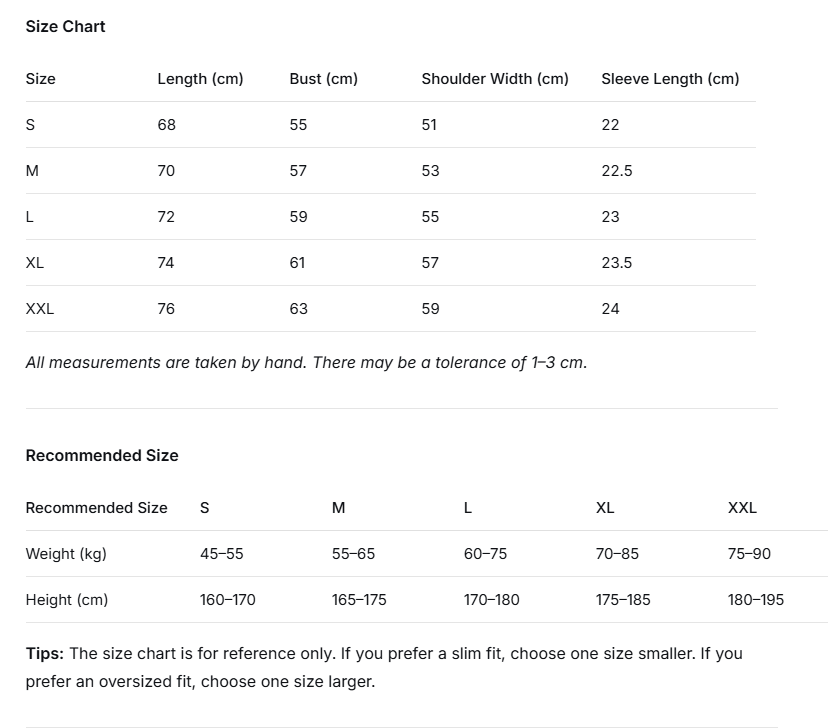
Task: Select weight range 45–55 for S
Action: coord(222,554)
